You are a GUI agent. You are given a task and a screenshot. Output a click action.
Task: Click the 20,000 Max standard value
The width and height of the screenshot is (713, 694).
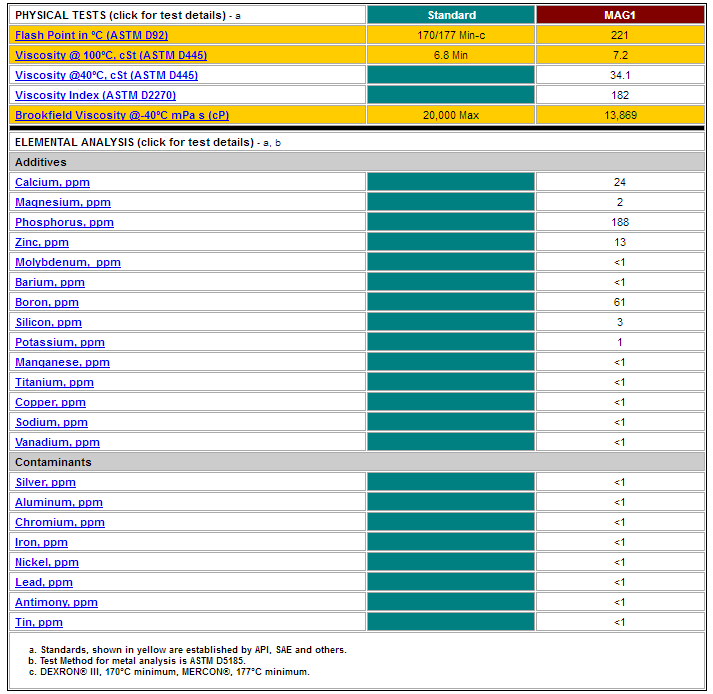pos(451,115)
